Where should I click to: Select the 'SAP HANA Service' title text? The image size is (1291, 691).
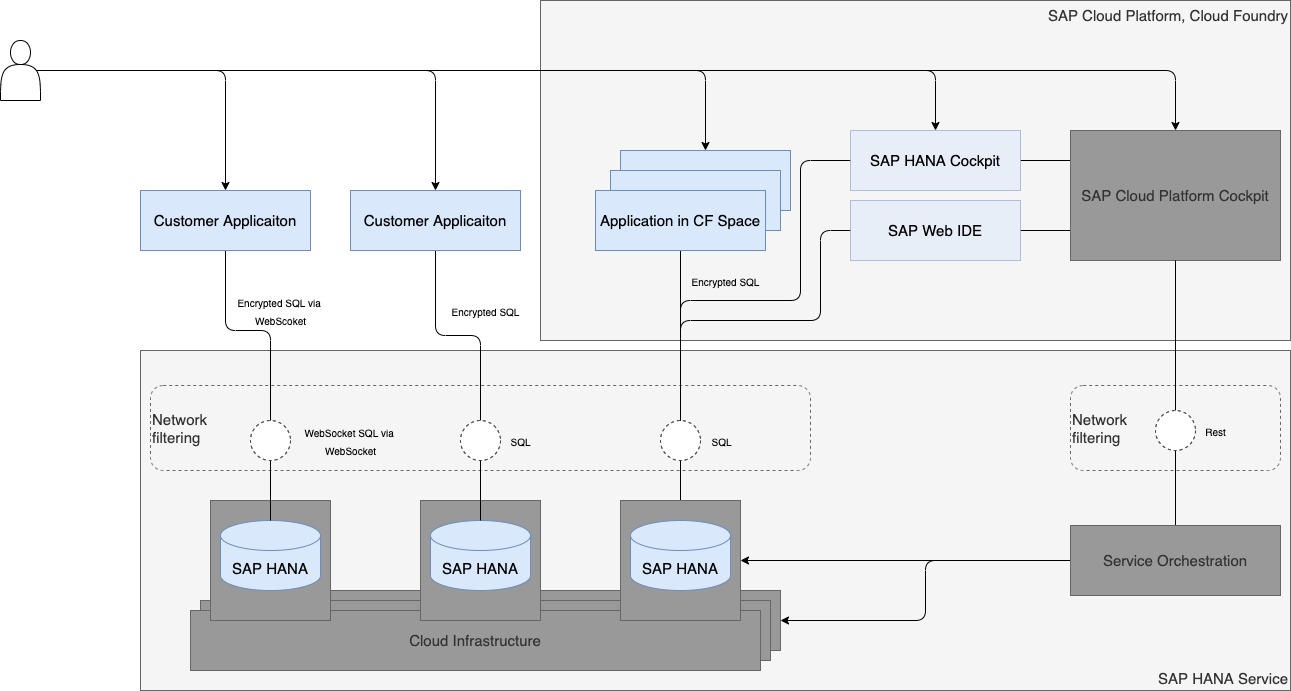click(x=1222, y=678)
